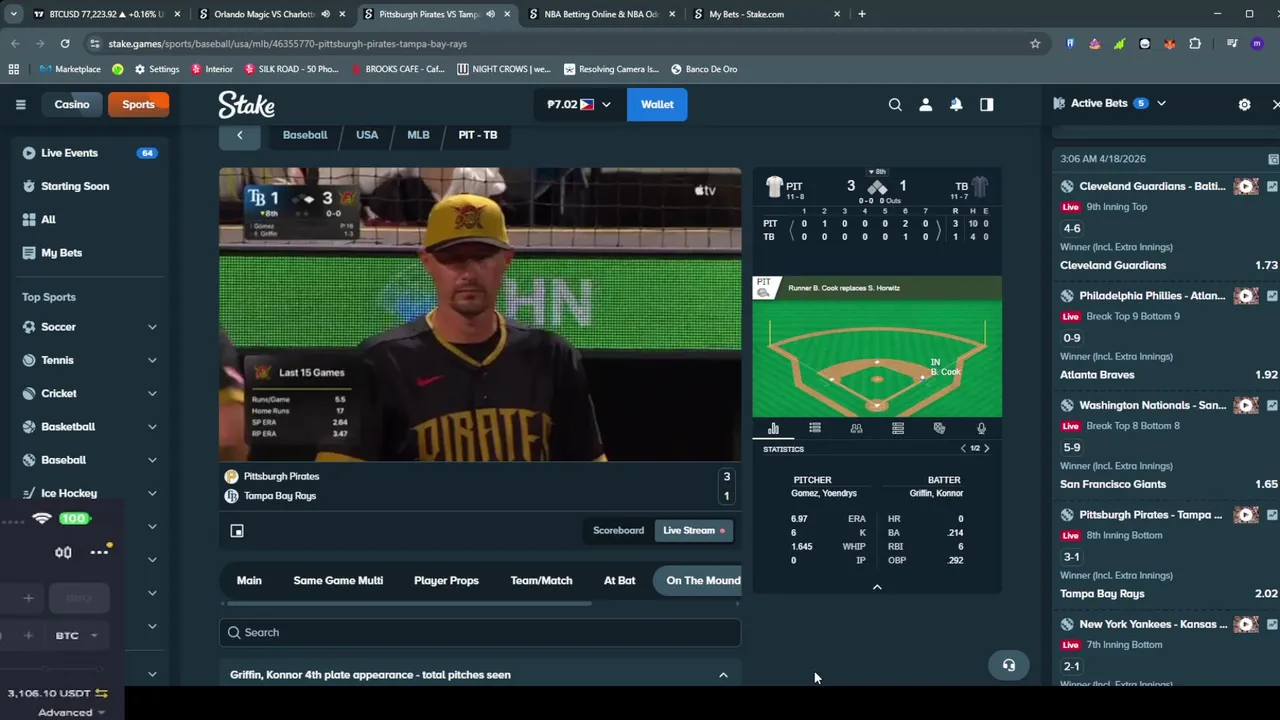Screen dimensions: 1280x720
Task: Open Ice Hockey in the sidebar
Action: (x=69, y=493)
